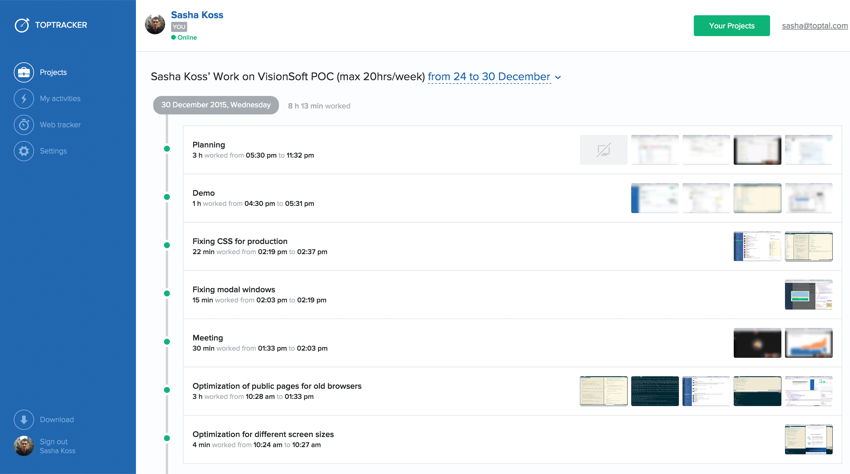Select Web tracker menu item

coord(60,125)
